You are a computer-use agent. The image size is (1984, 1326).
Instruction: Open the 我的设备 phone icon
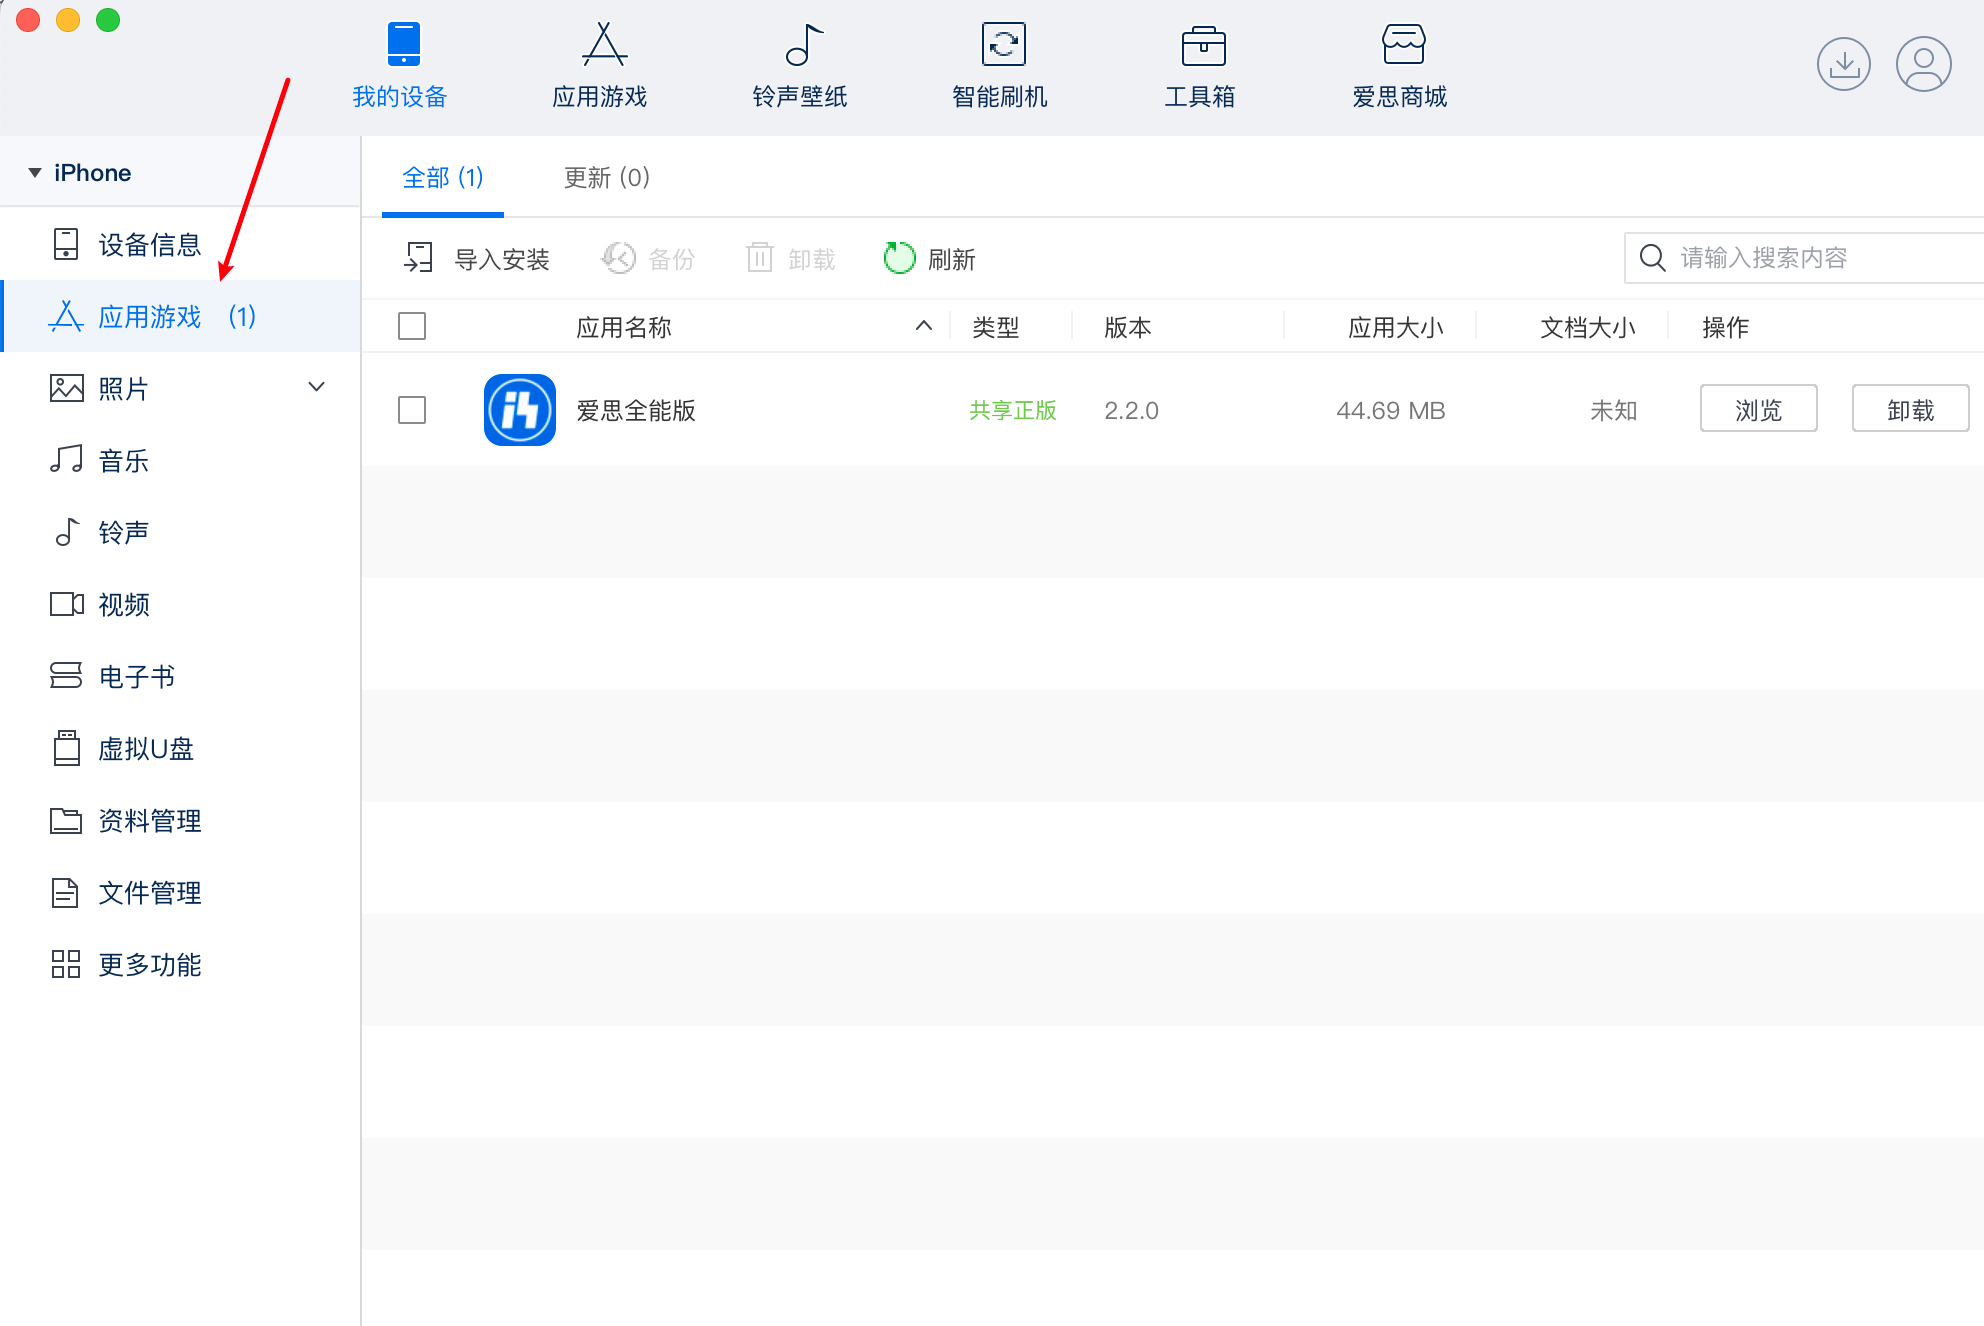[x=403, y=44]
